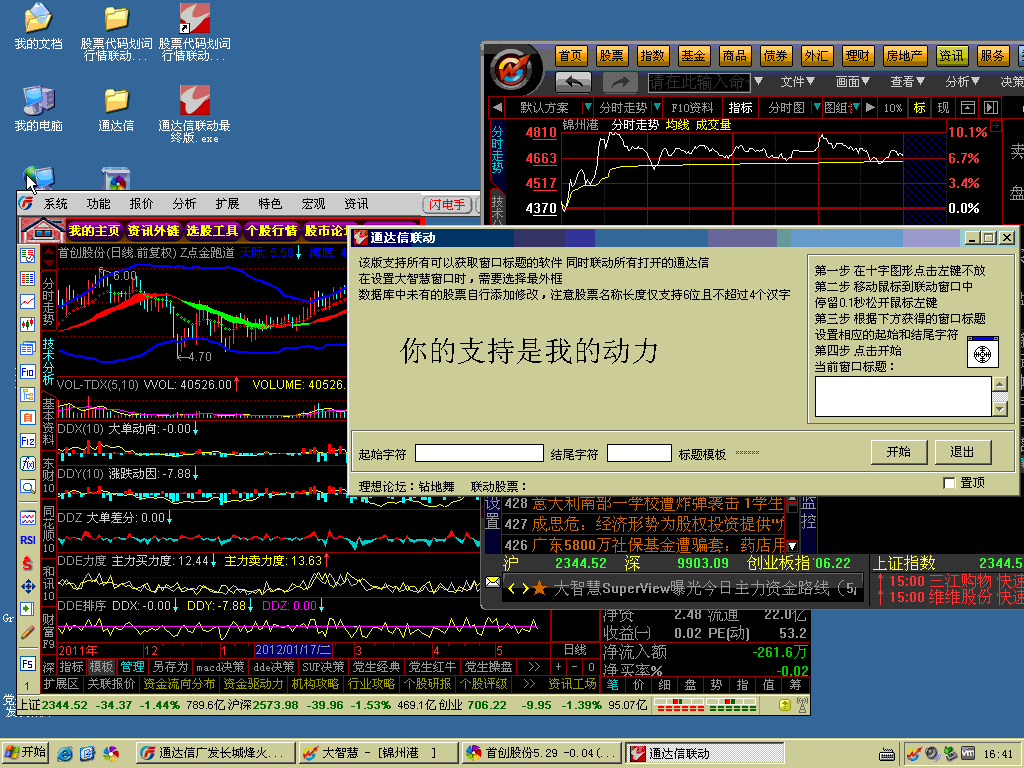
Task: Click the scroll-down arrow in the news list
Action: point(792,545)
